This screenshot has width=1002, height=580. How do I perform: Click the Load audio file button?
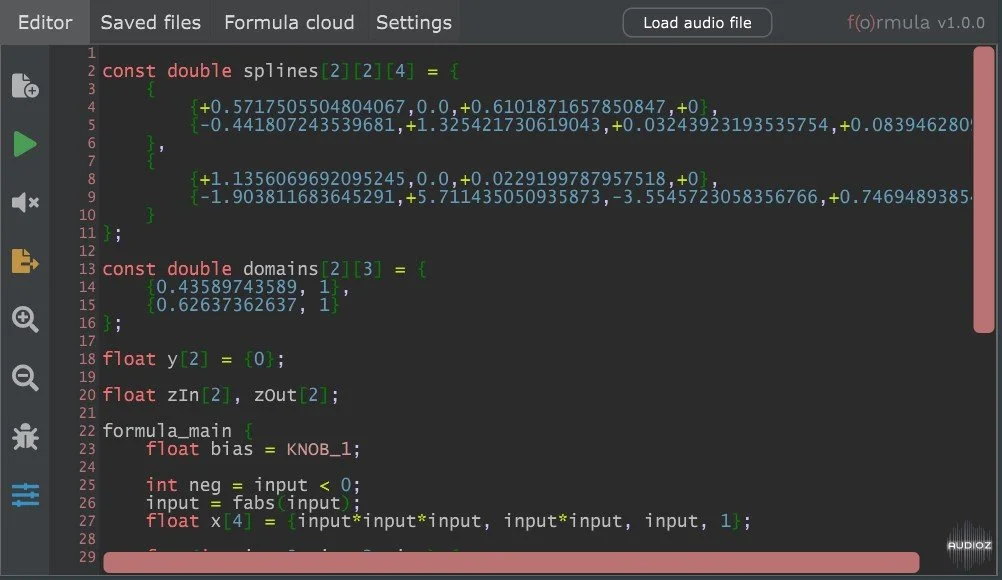tap(697, 22)
